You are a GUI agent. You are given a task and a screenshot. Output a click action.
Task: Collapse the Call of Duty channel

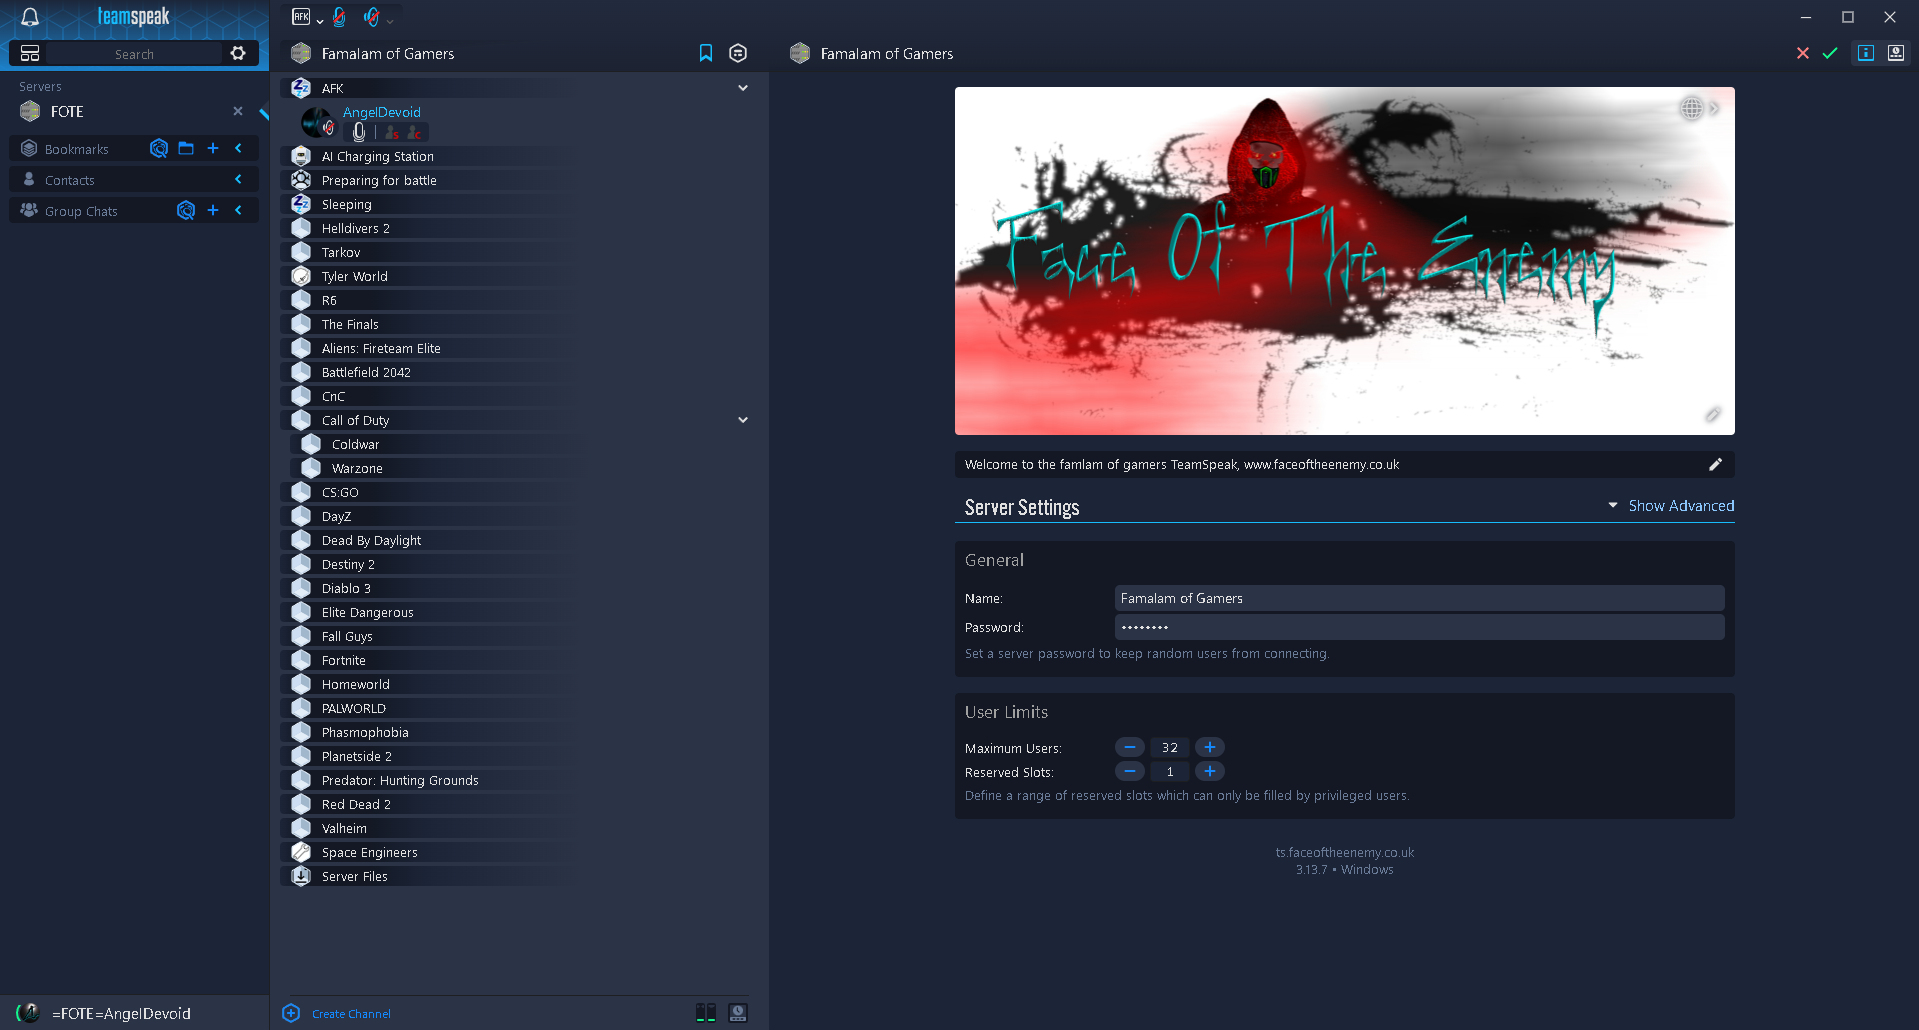coord(743,420)
